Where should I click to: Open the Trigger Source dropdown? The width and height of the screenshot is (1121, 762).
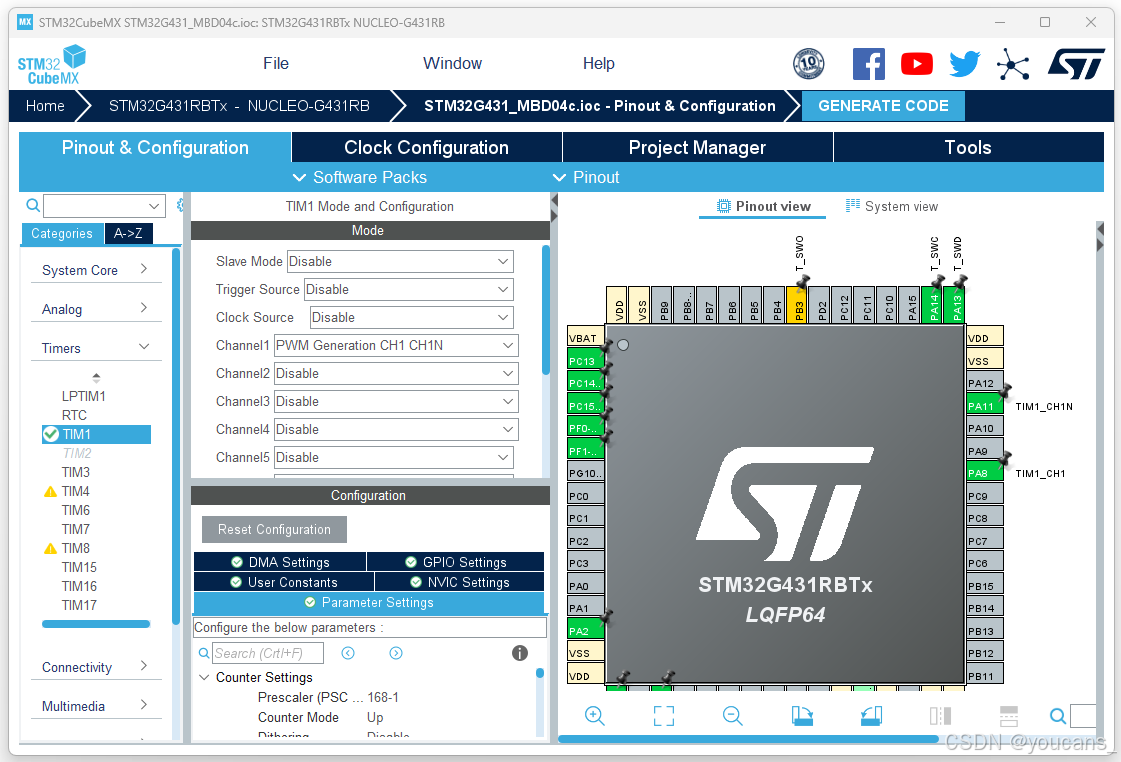(x=409, y=290)
